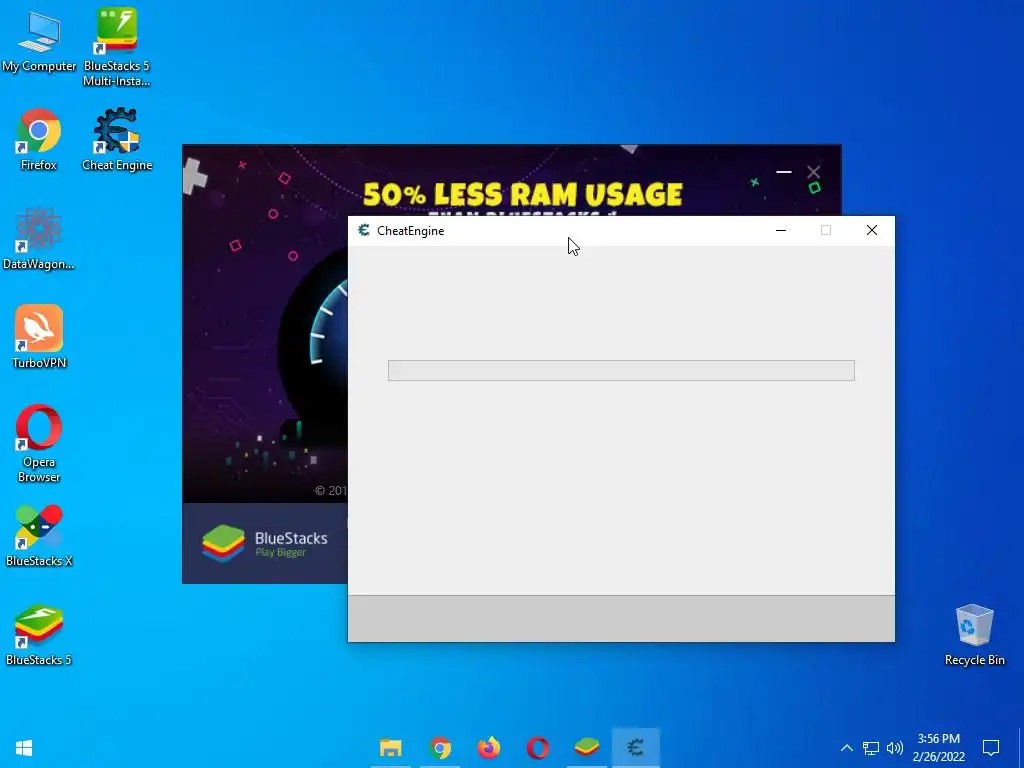Click the BlueStacks Play Bigger logo
1024x768 pixels.
[x=264, y=543]
